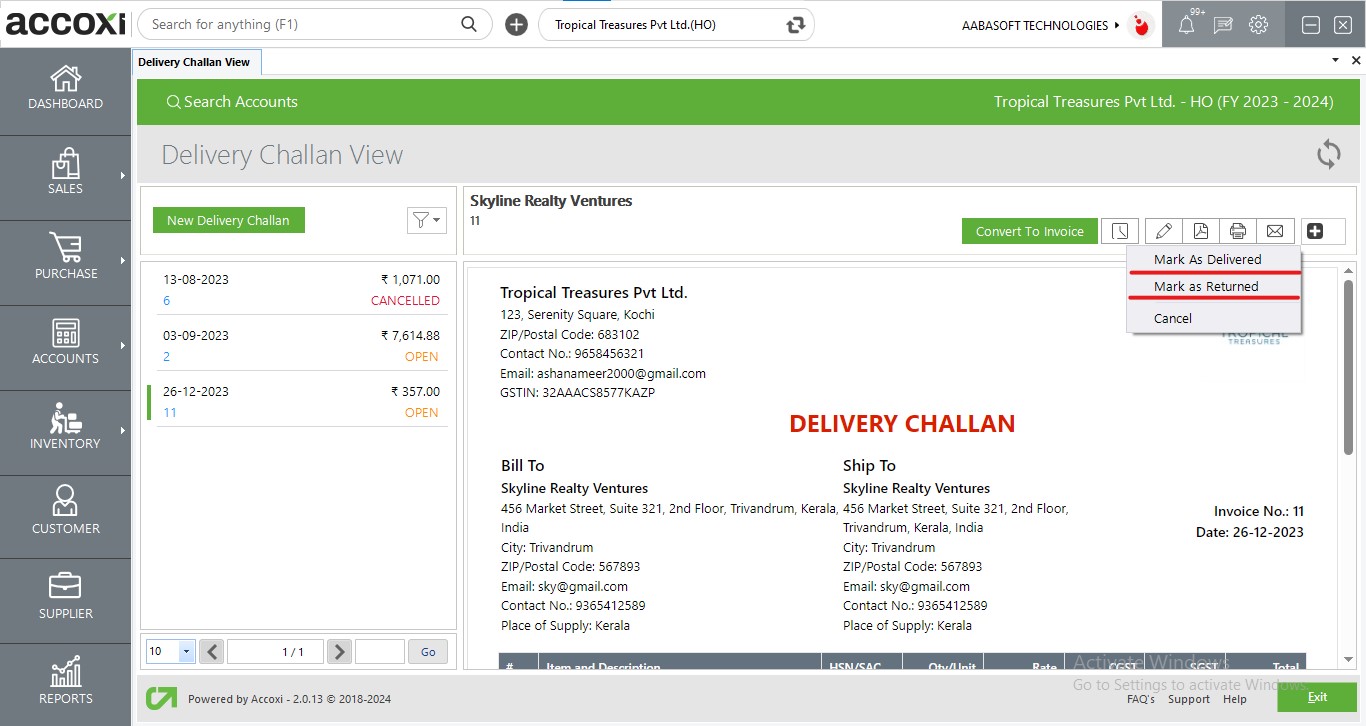Click the global search input field
The width and height of the screenshot is (1366, 726).
click(x=302, y=24)
